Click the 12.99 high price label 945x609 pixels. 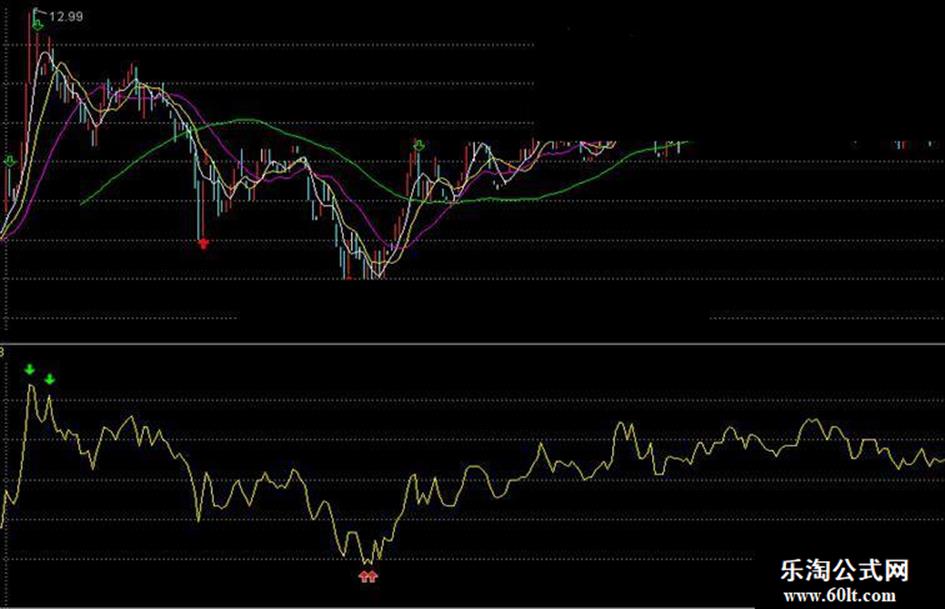66,17
